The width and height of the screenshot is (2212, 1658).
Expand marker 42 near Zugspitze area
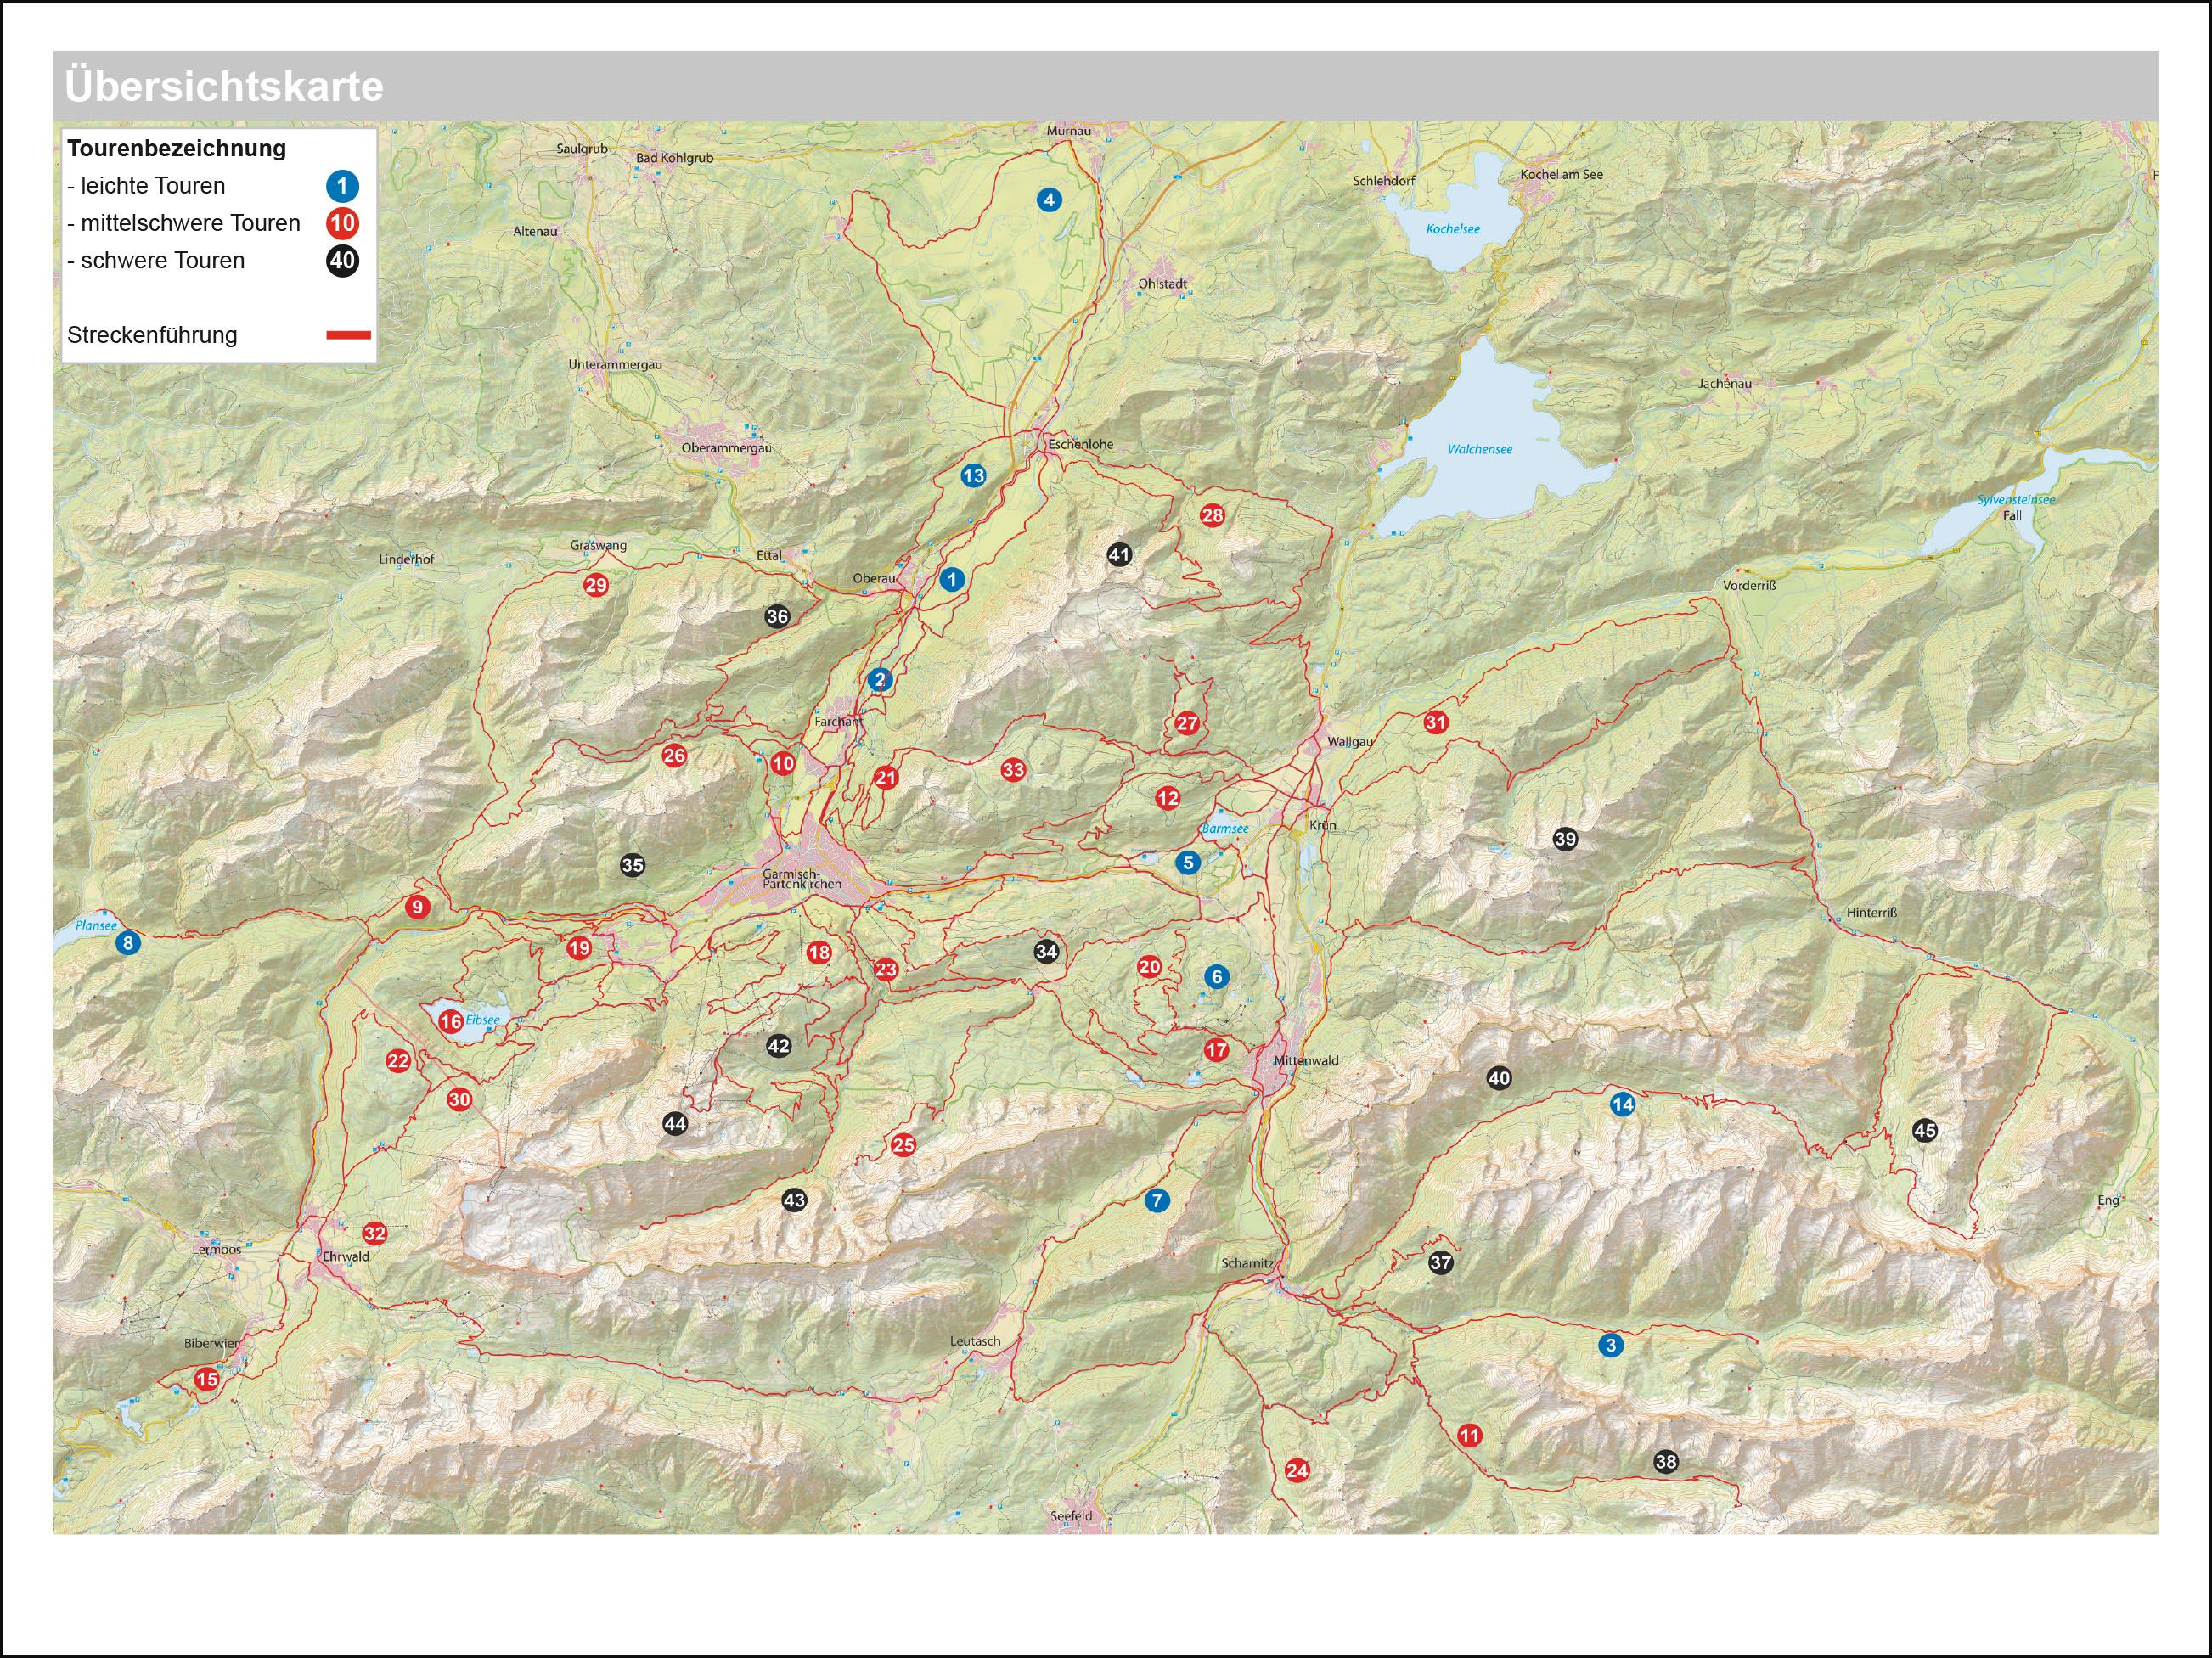pyautogui.click(x=779, y=1048)
